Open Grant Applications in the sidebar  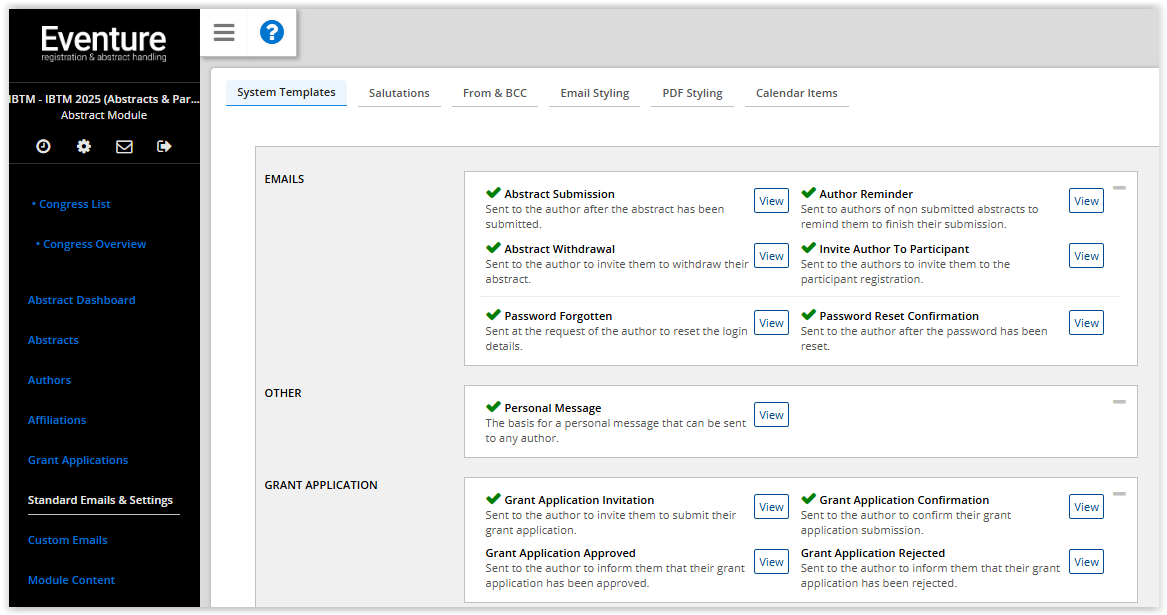[77, 459]
